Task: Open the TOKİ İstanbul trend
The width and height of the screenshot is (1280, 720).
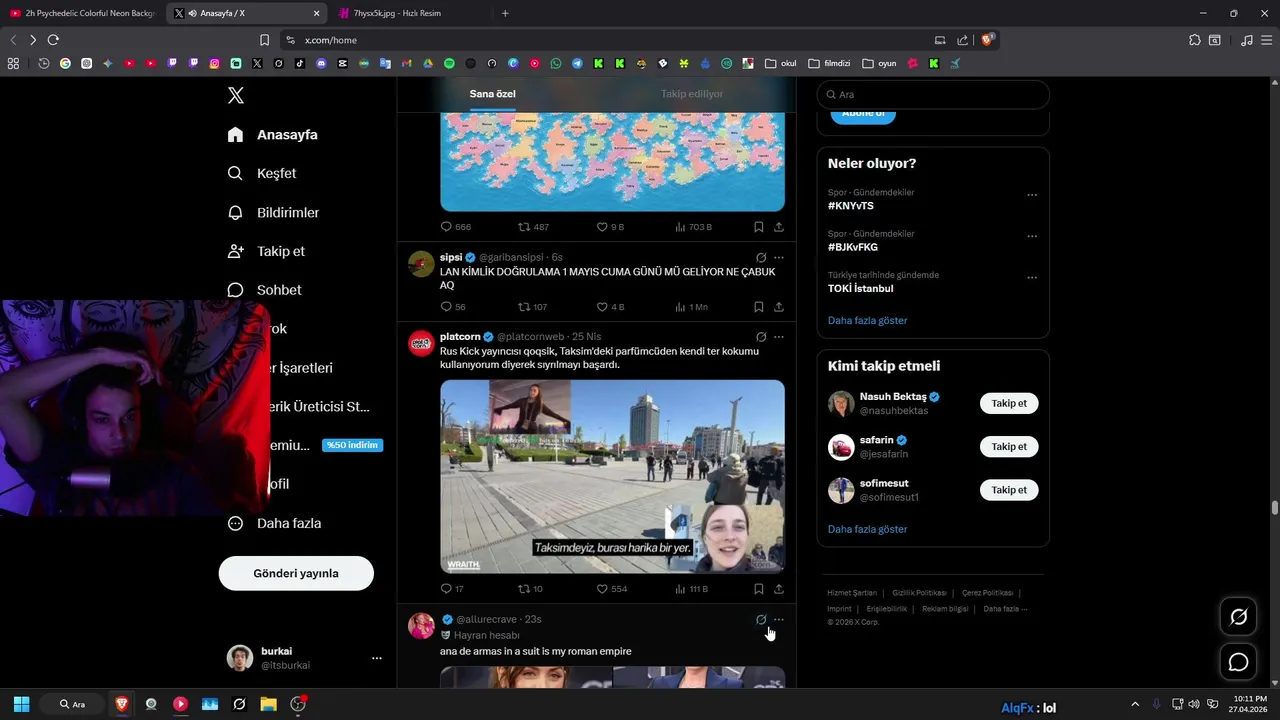Action: coord(860,288)
